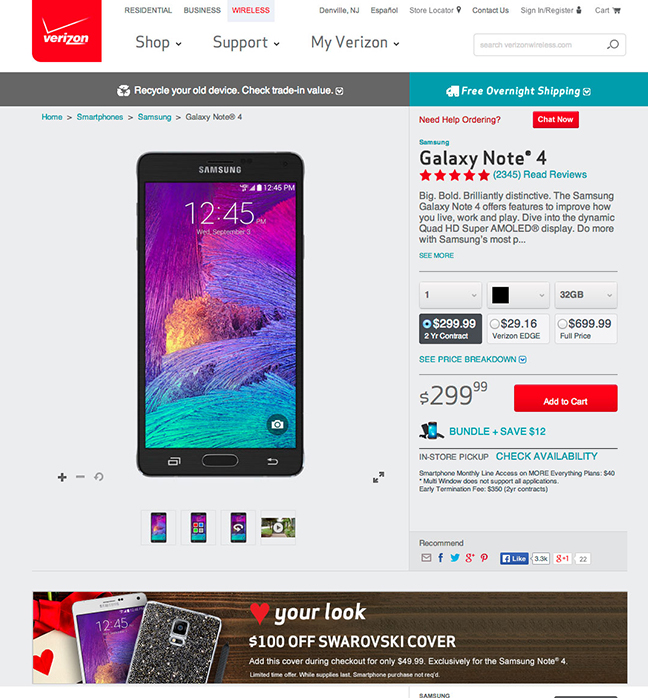Zoom in with the plus icon
648x698 pixels.
pyautogui.click(x=62, y=477)
